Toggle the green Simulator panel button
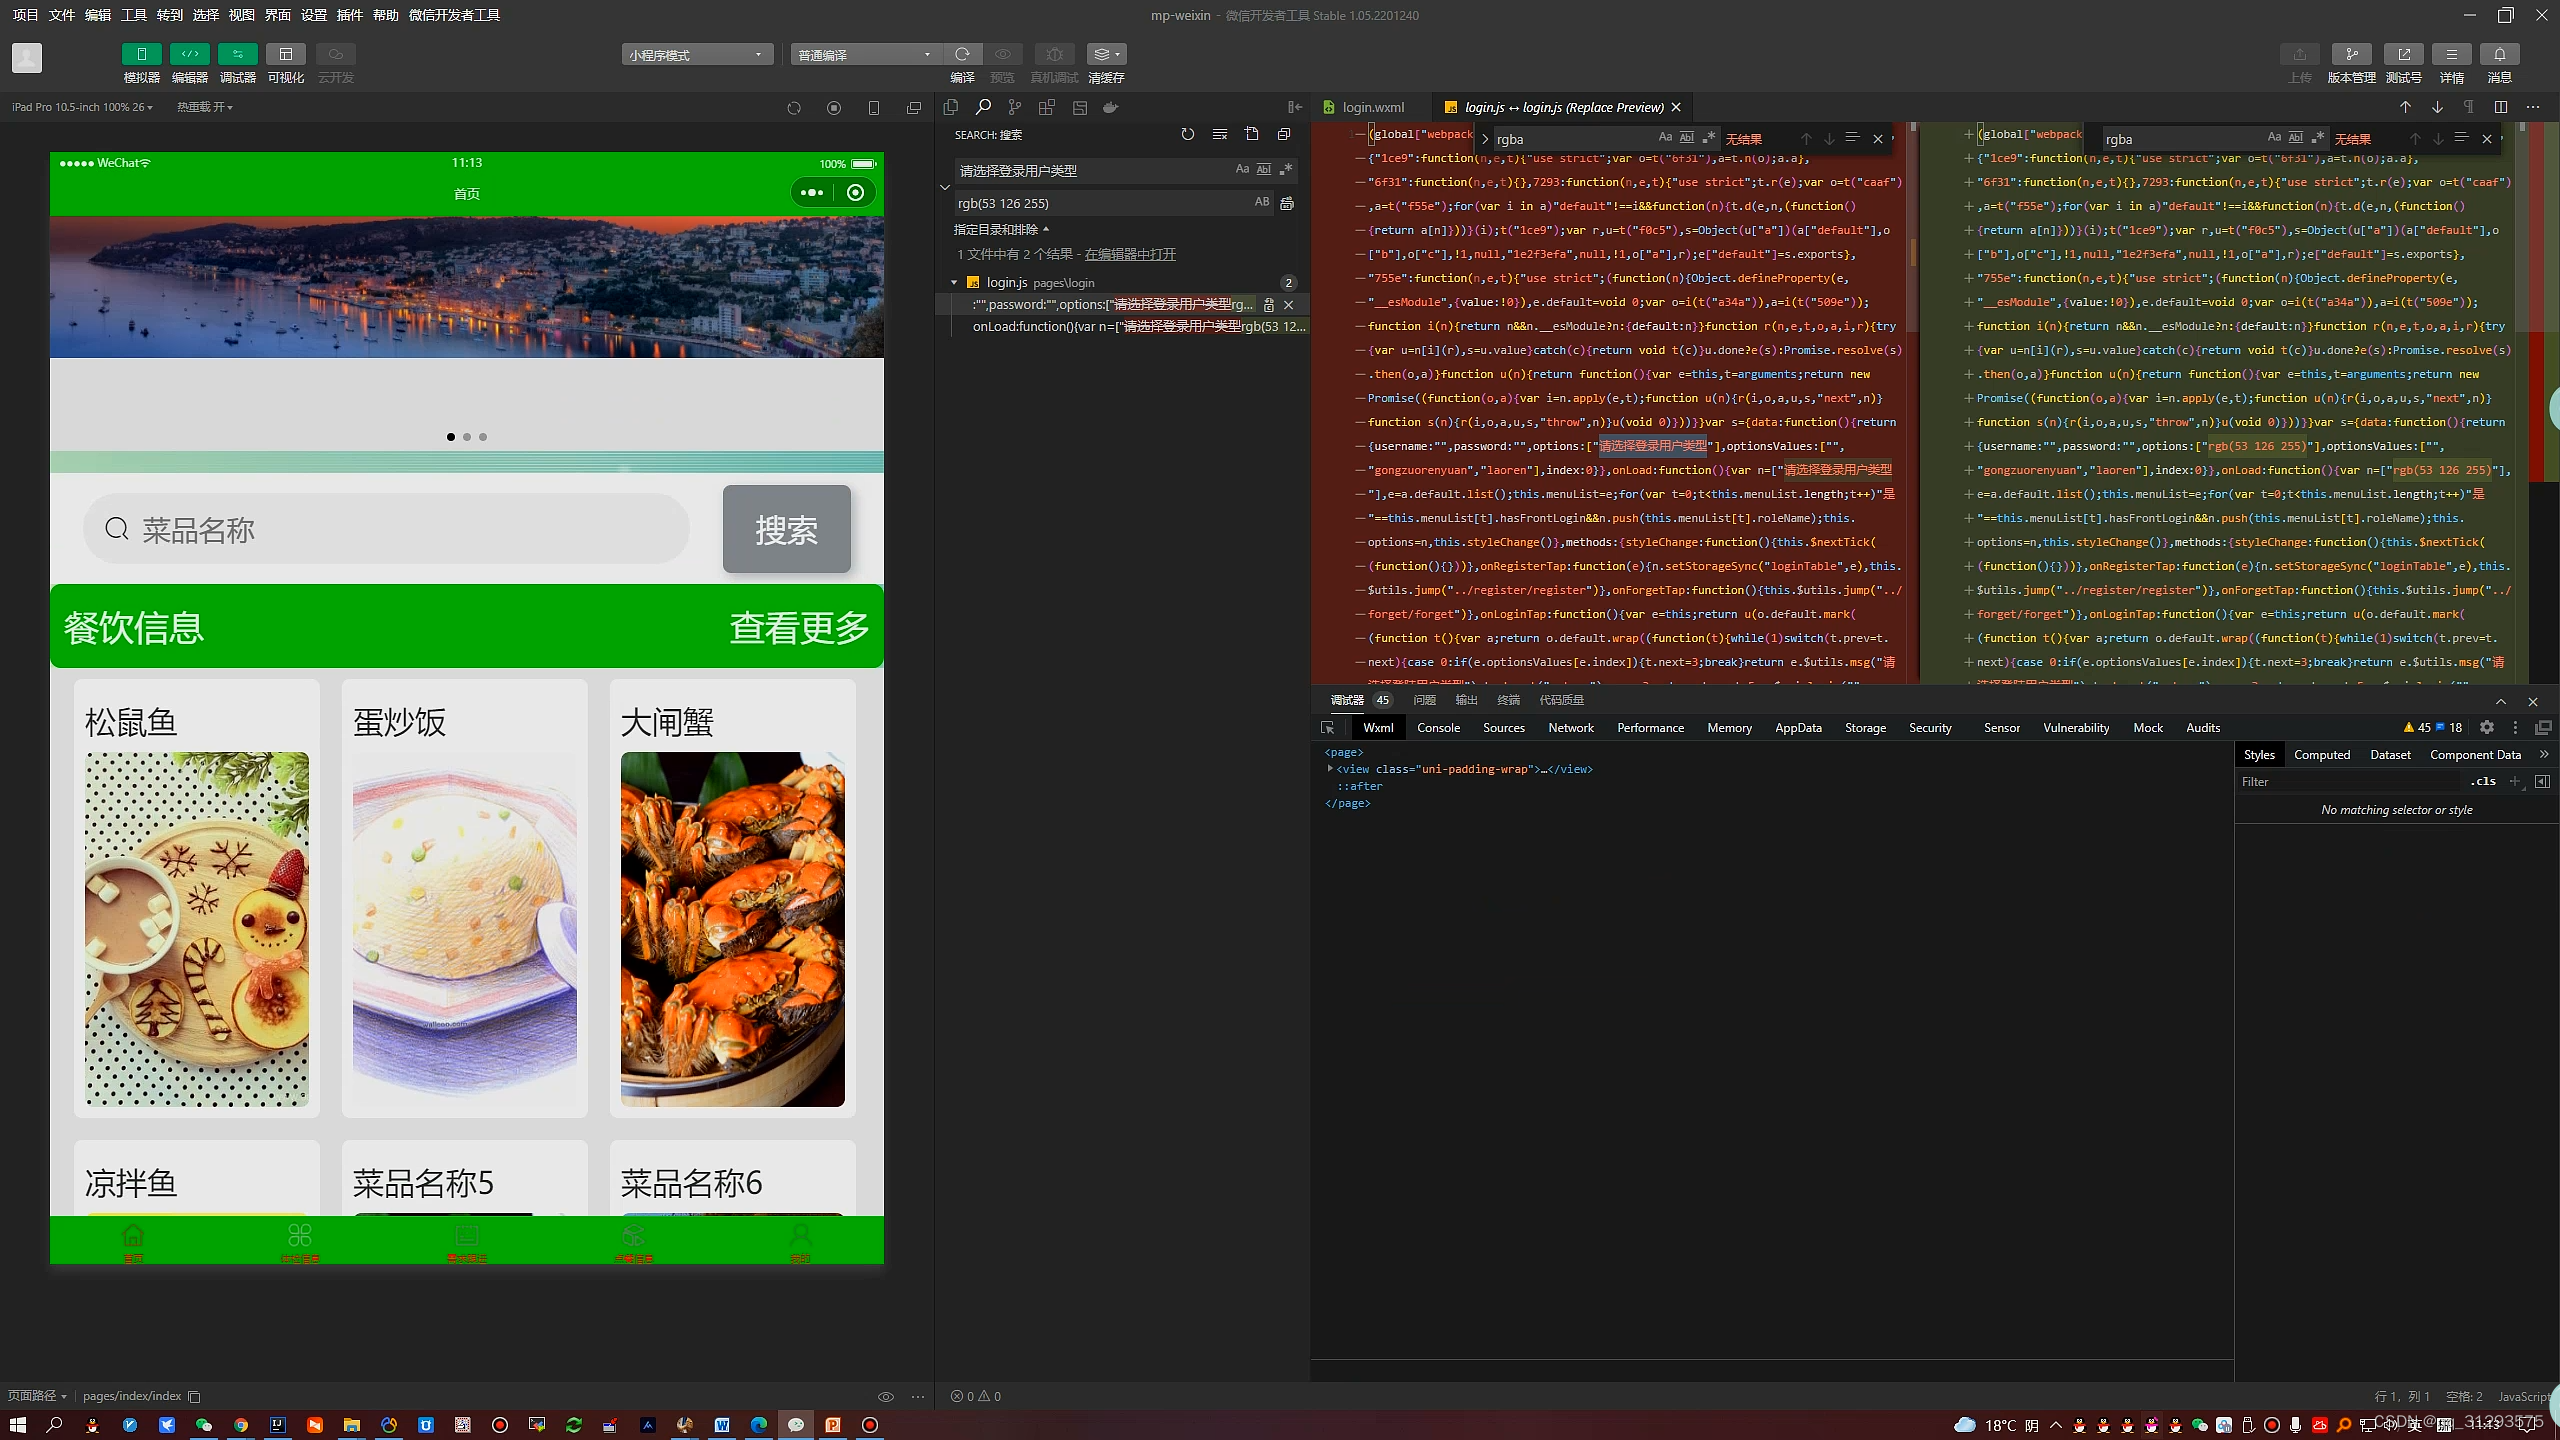2560x1440 pixels. click(x=141, y=54)
